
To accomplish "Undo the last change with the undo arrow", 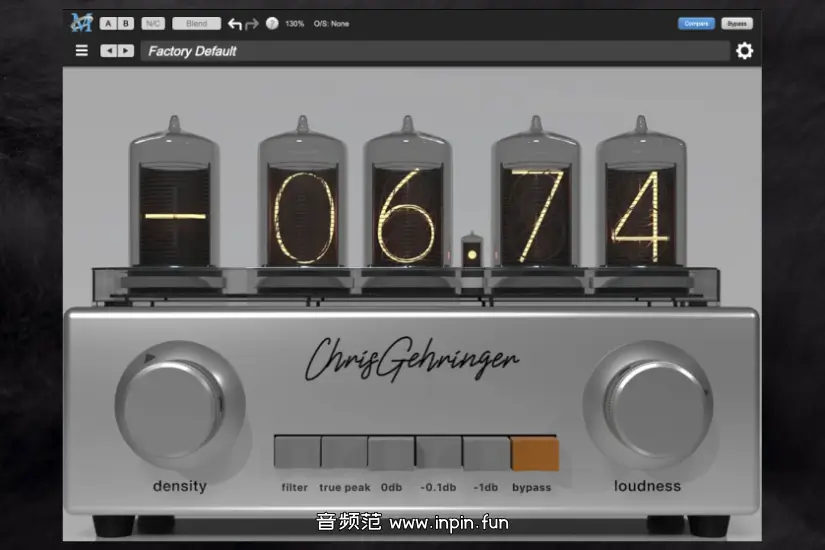I will tap(235, 24).
